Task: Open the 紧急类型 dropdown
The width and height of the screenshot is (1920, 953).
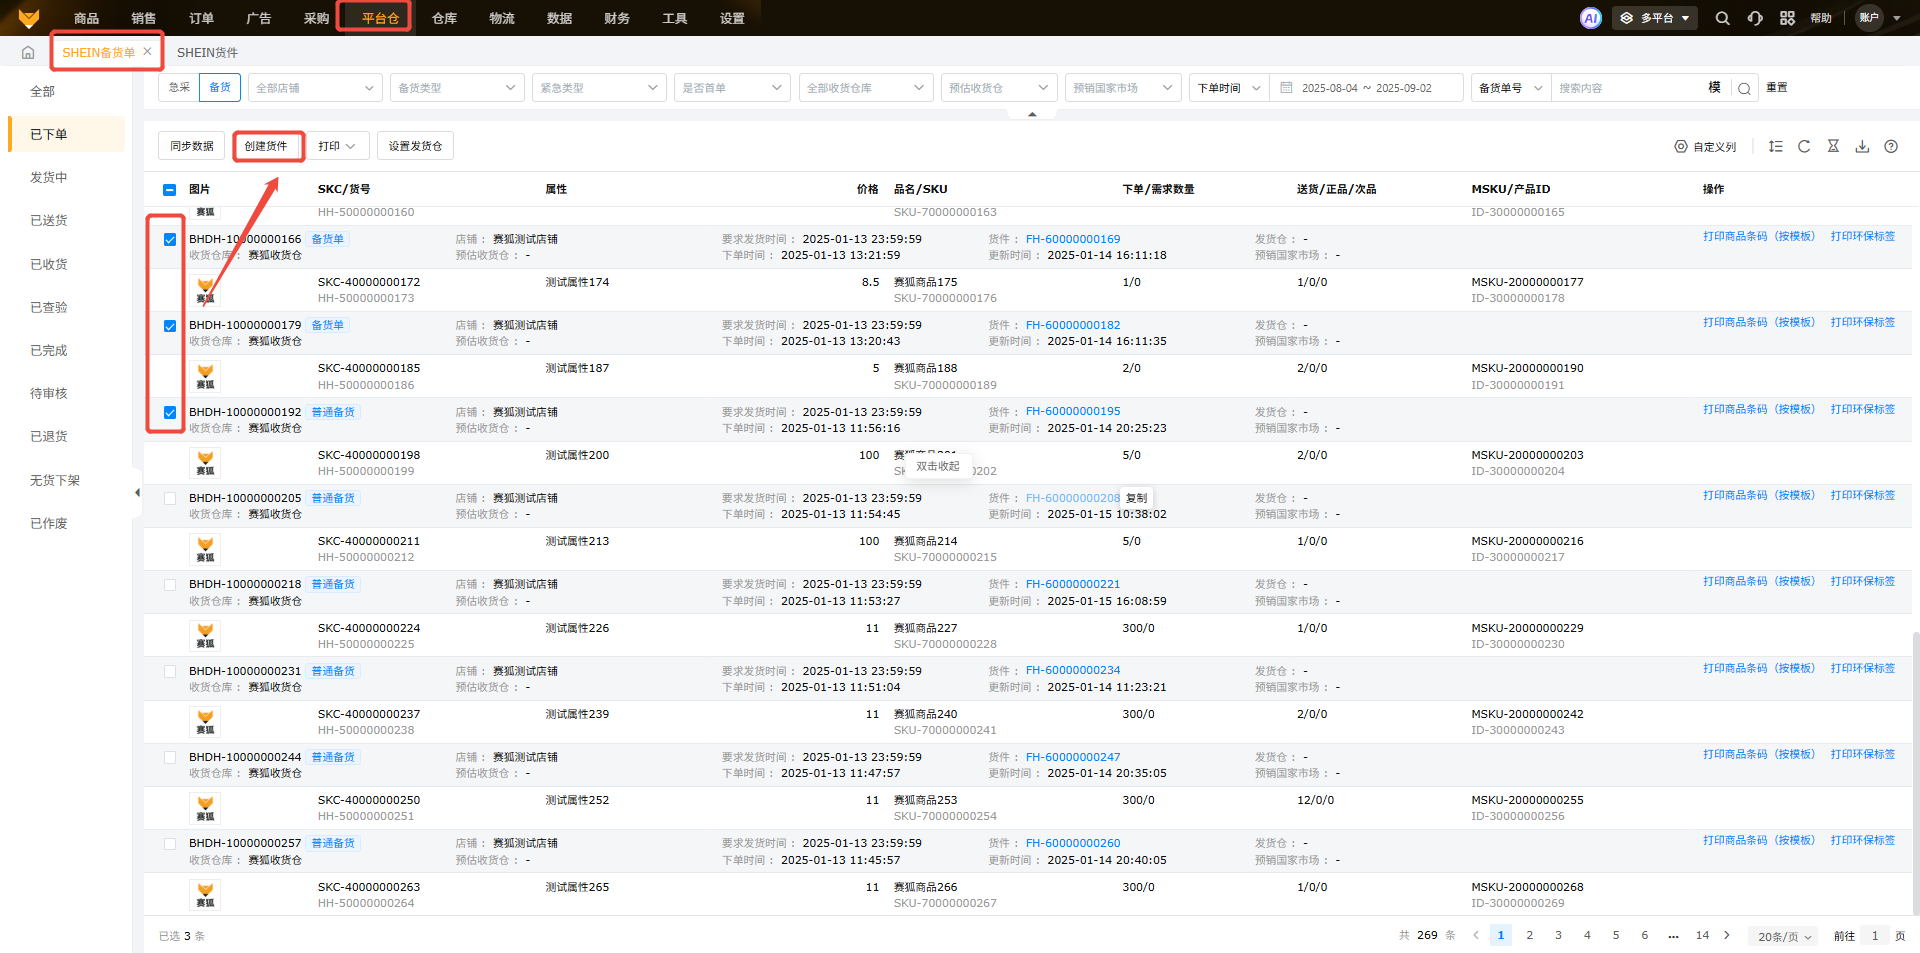Action: coord(599,88)
